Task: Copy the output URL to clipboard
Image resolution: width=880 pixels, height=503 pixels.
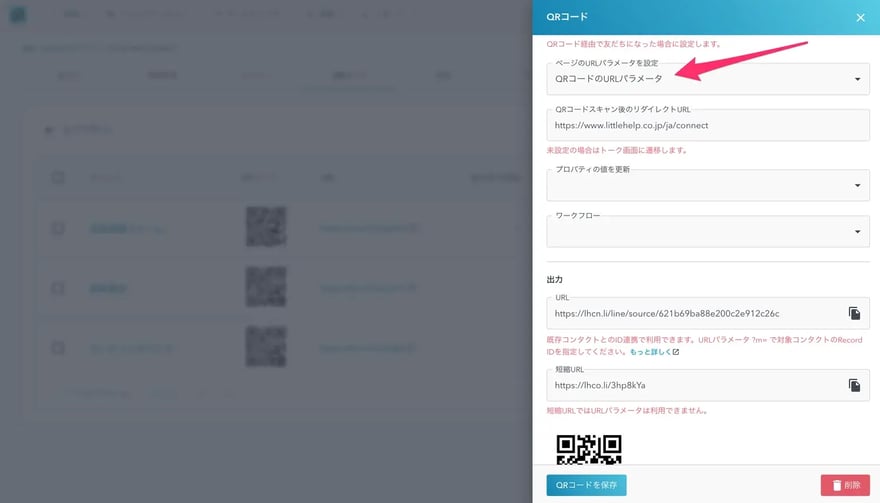Action: pyautogui.click(x=854, y=313)
